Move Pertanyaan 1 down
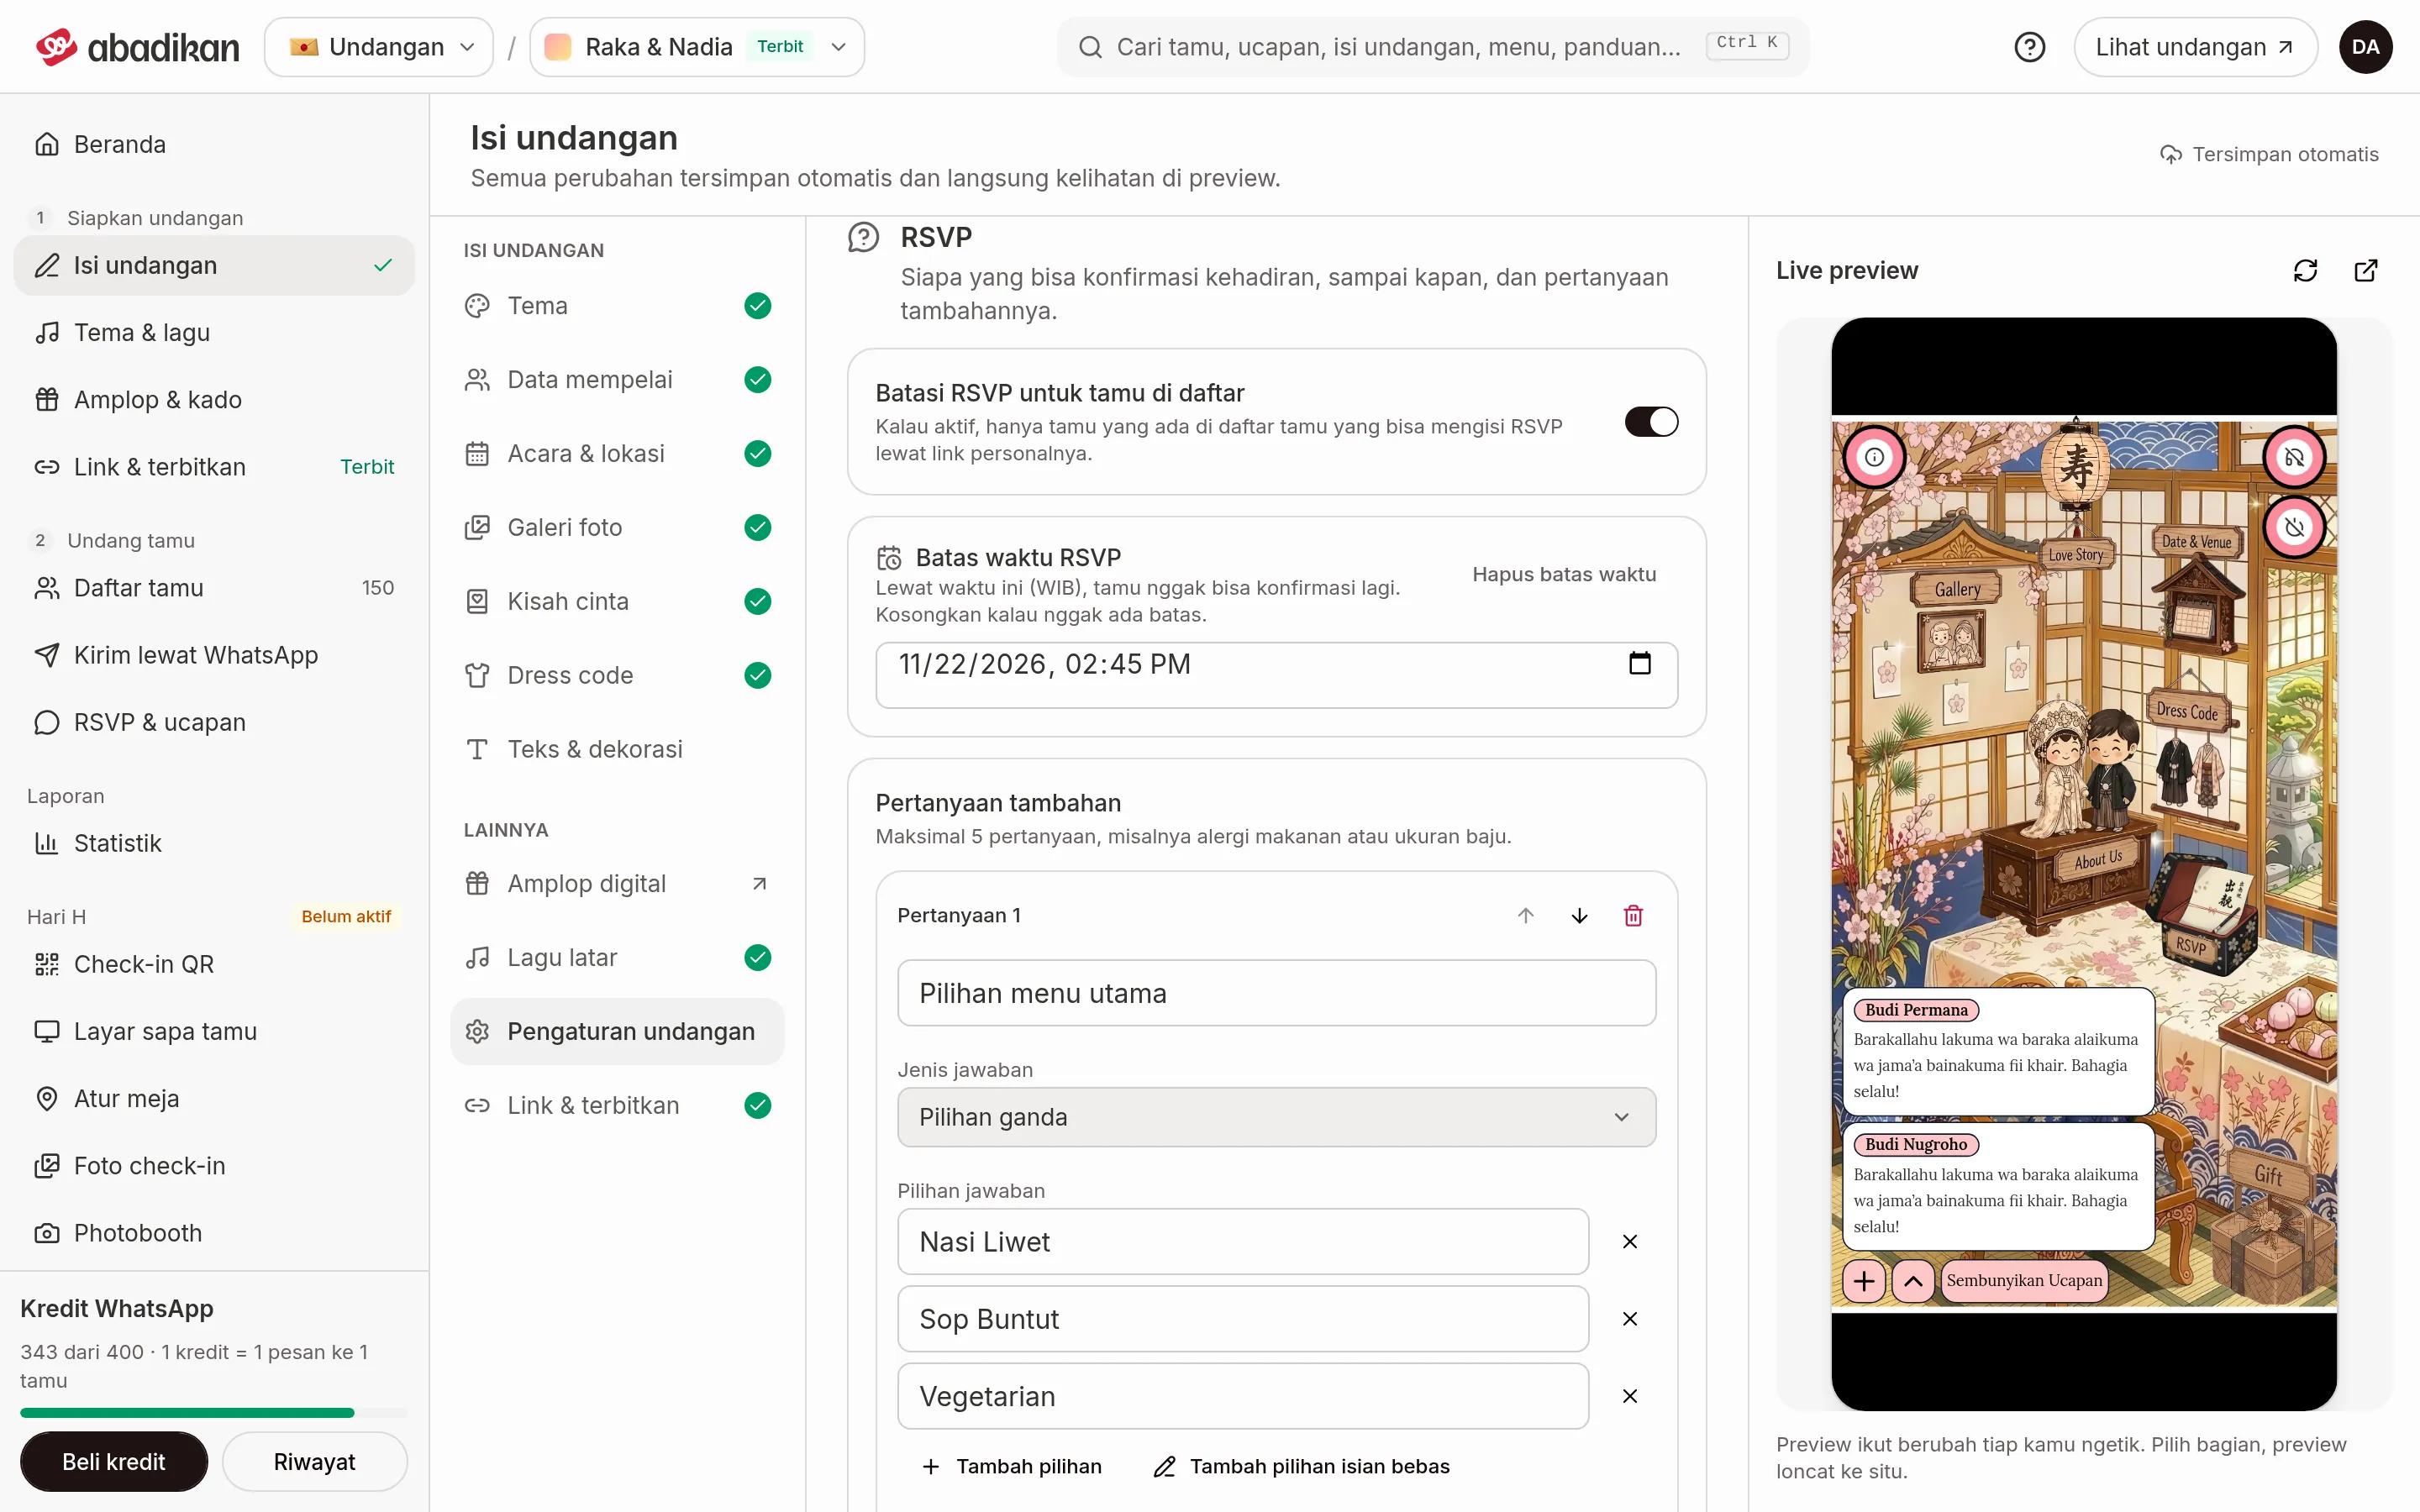 (x=1579, y=915)
